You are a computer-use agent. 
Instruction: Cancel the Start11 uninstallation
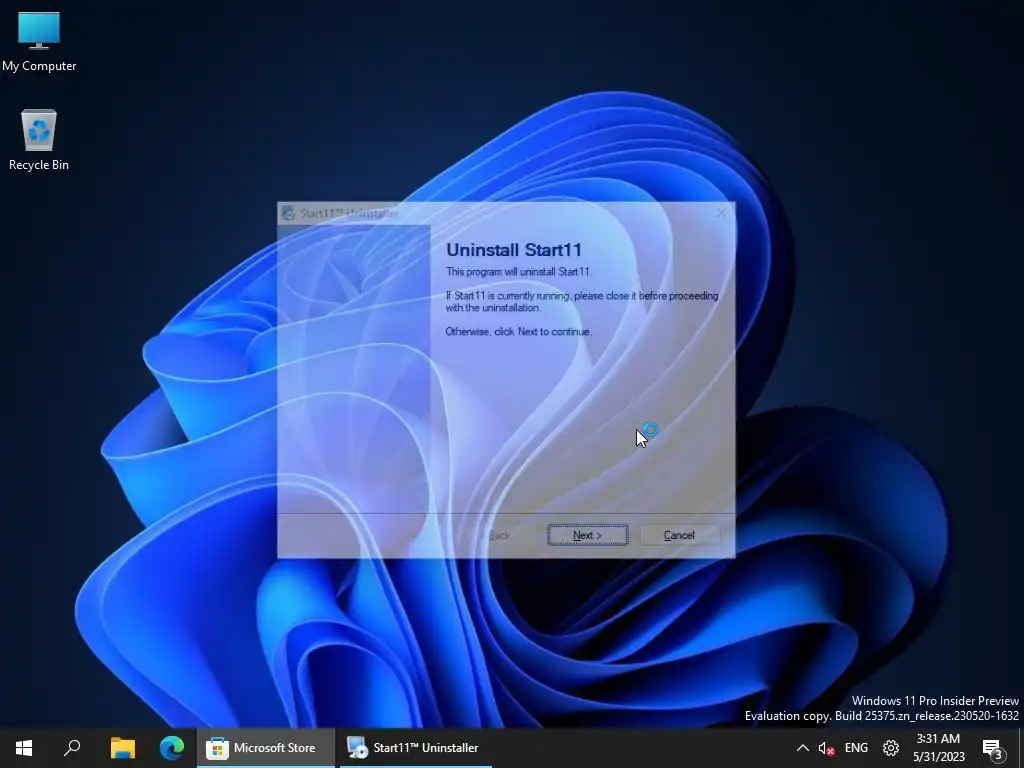(x=679, y=535)
